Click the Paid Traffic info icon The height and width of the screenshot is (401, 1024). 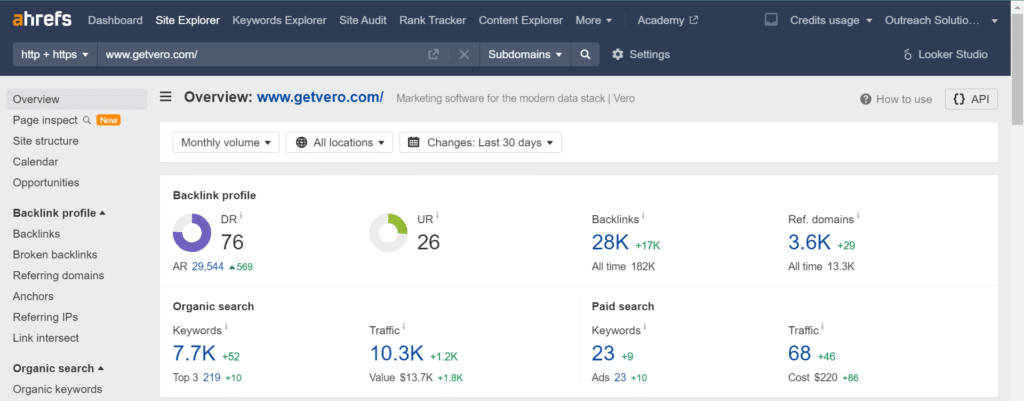[x=824, y=327]
